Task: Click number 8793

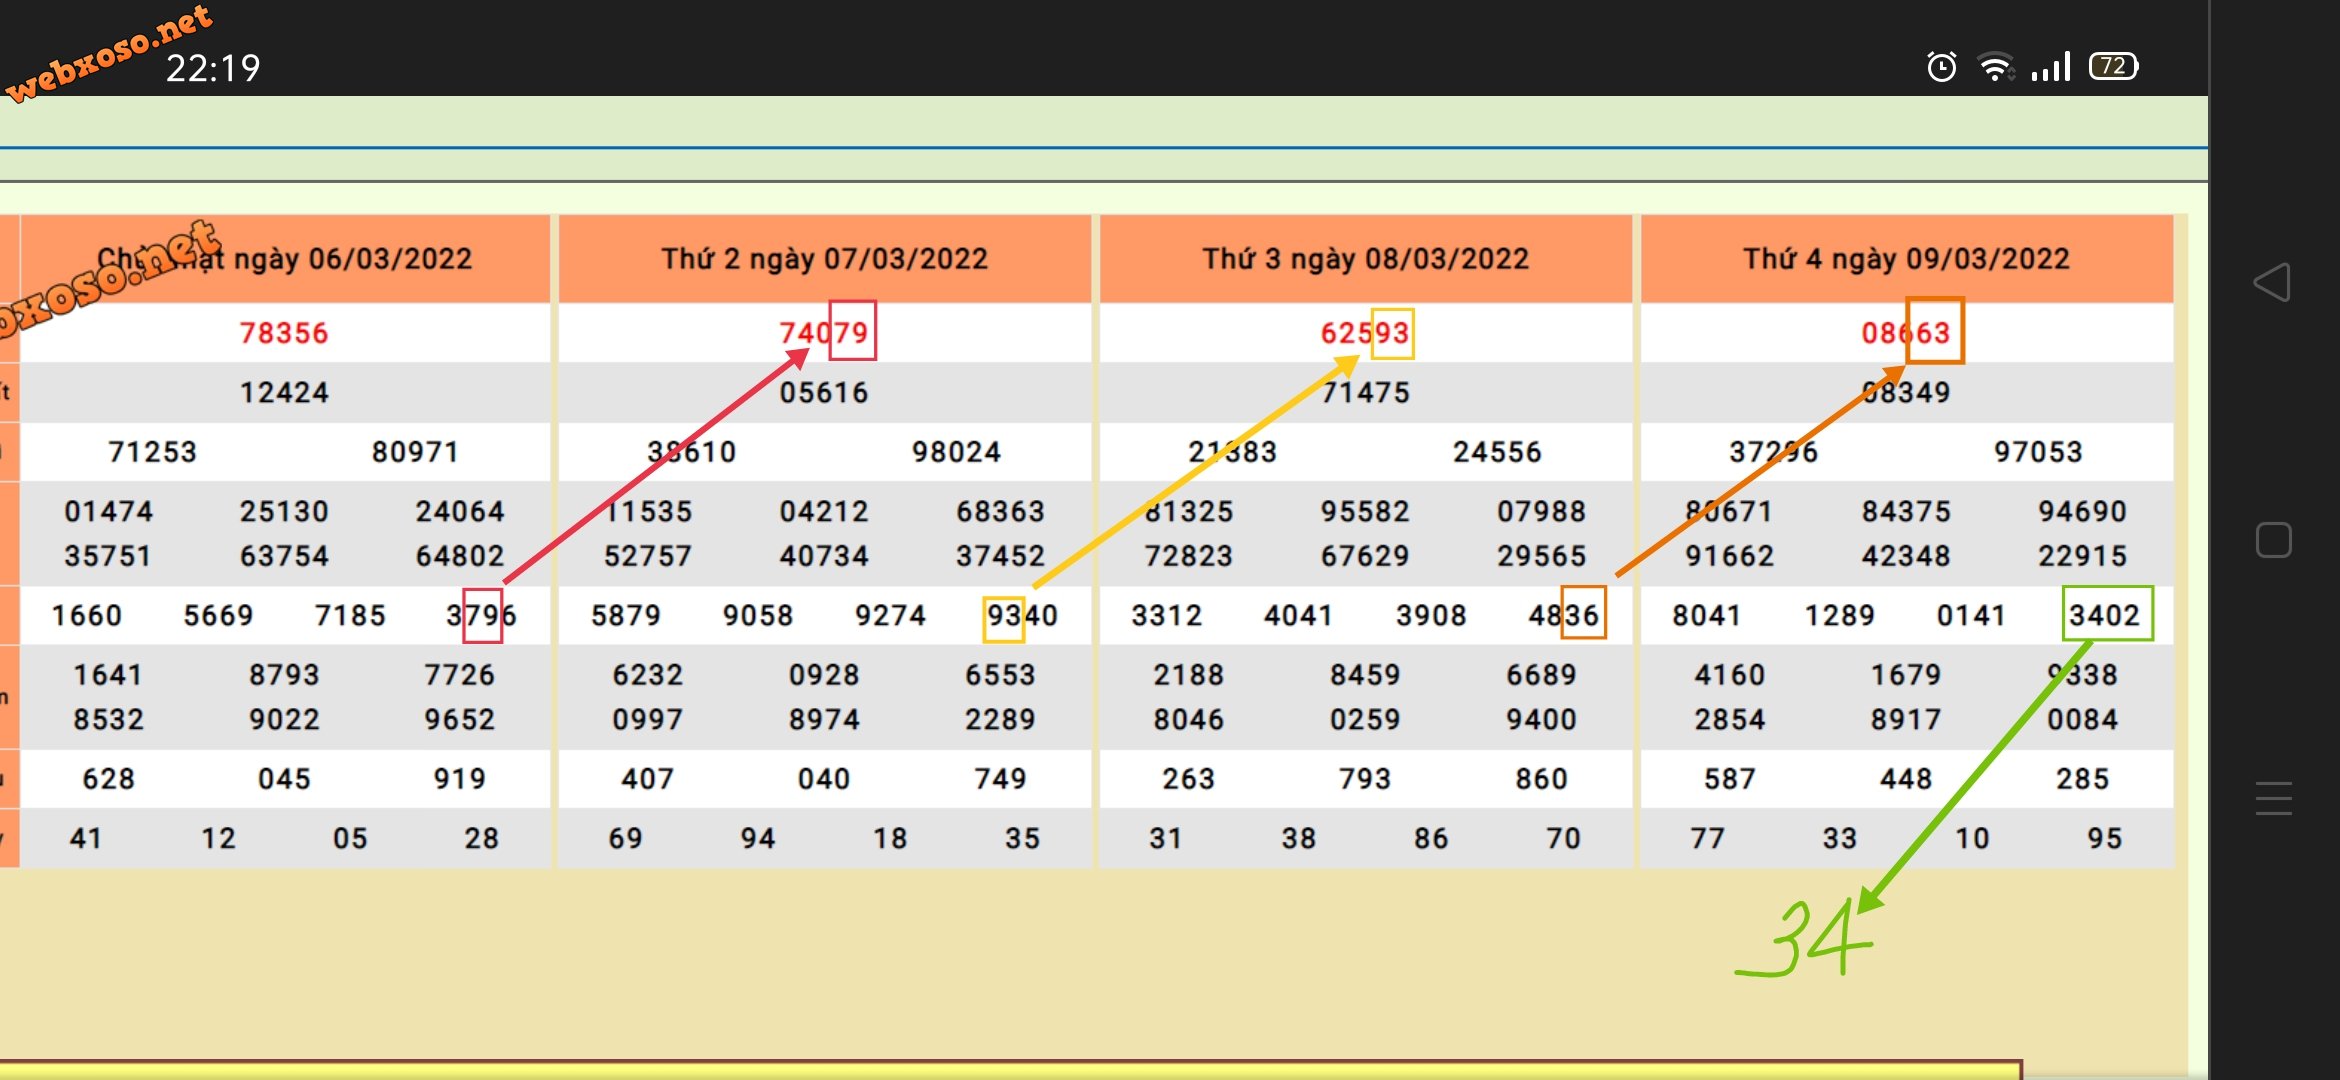Action: coord(284,675)
